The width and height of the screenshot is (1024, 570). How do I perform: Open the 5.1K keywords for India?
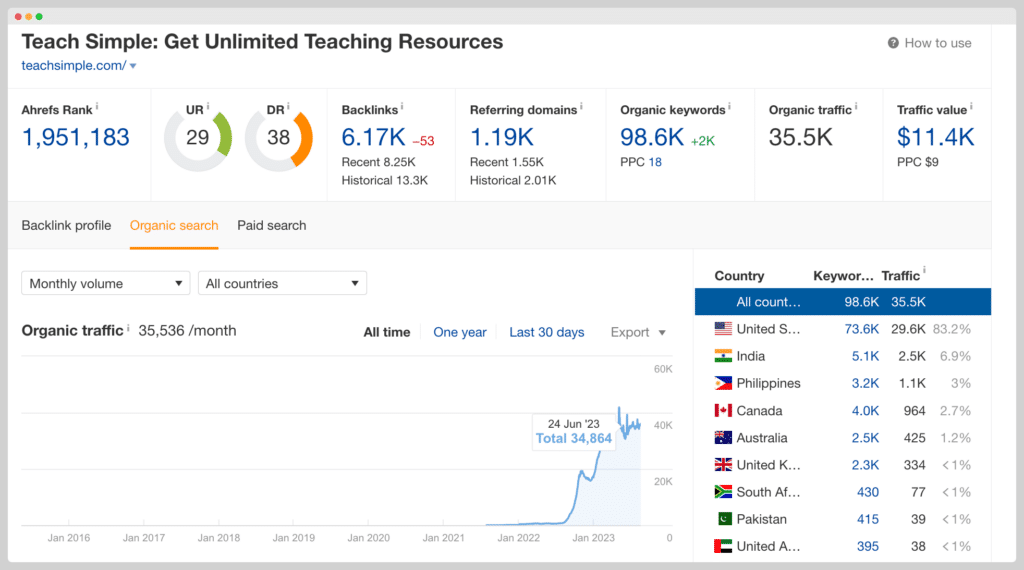pyautogui.click(x=865, y=356)
